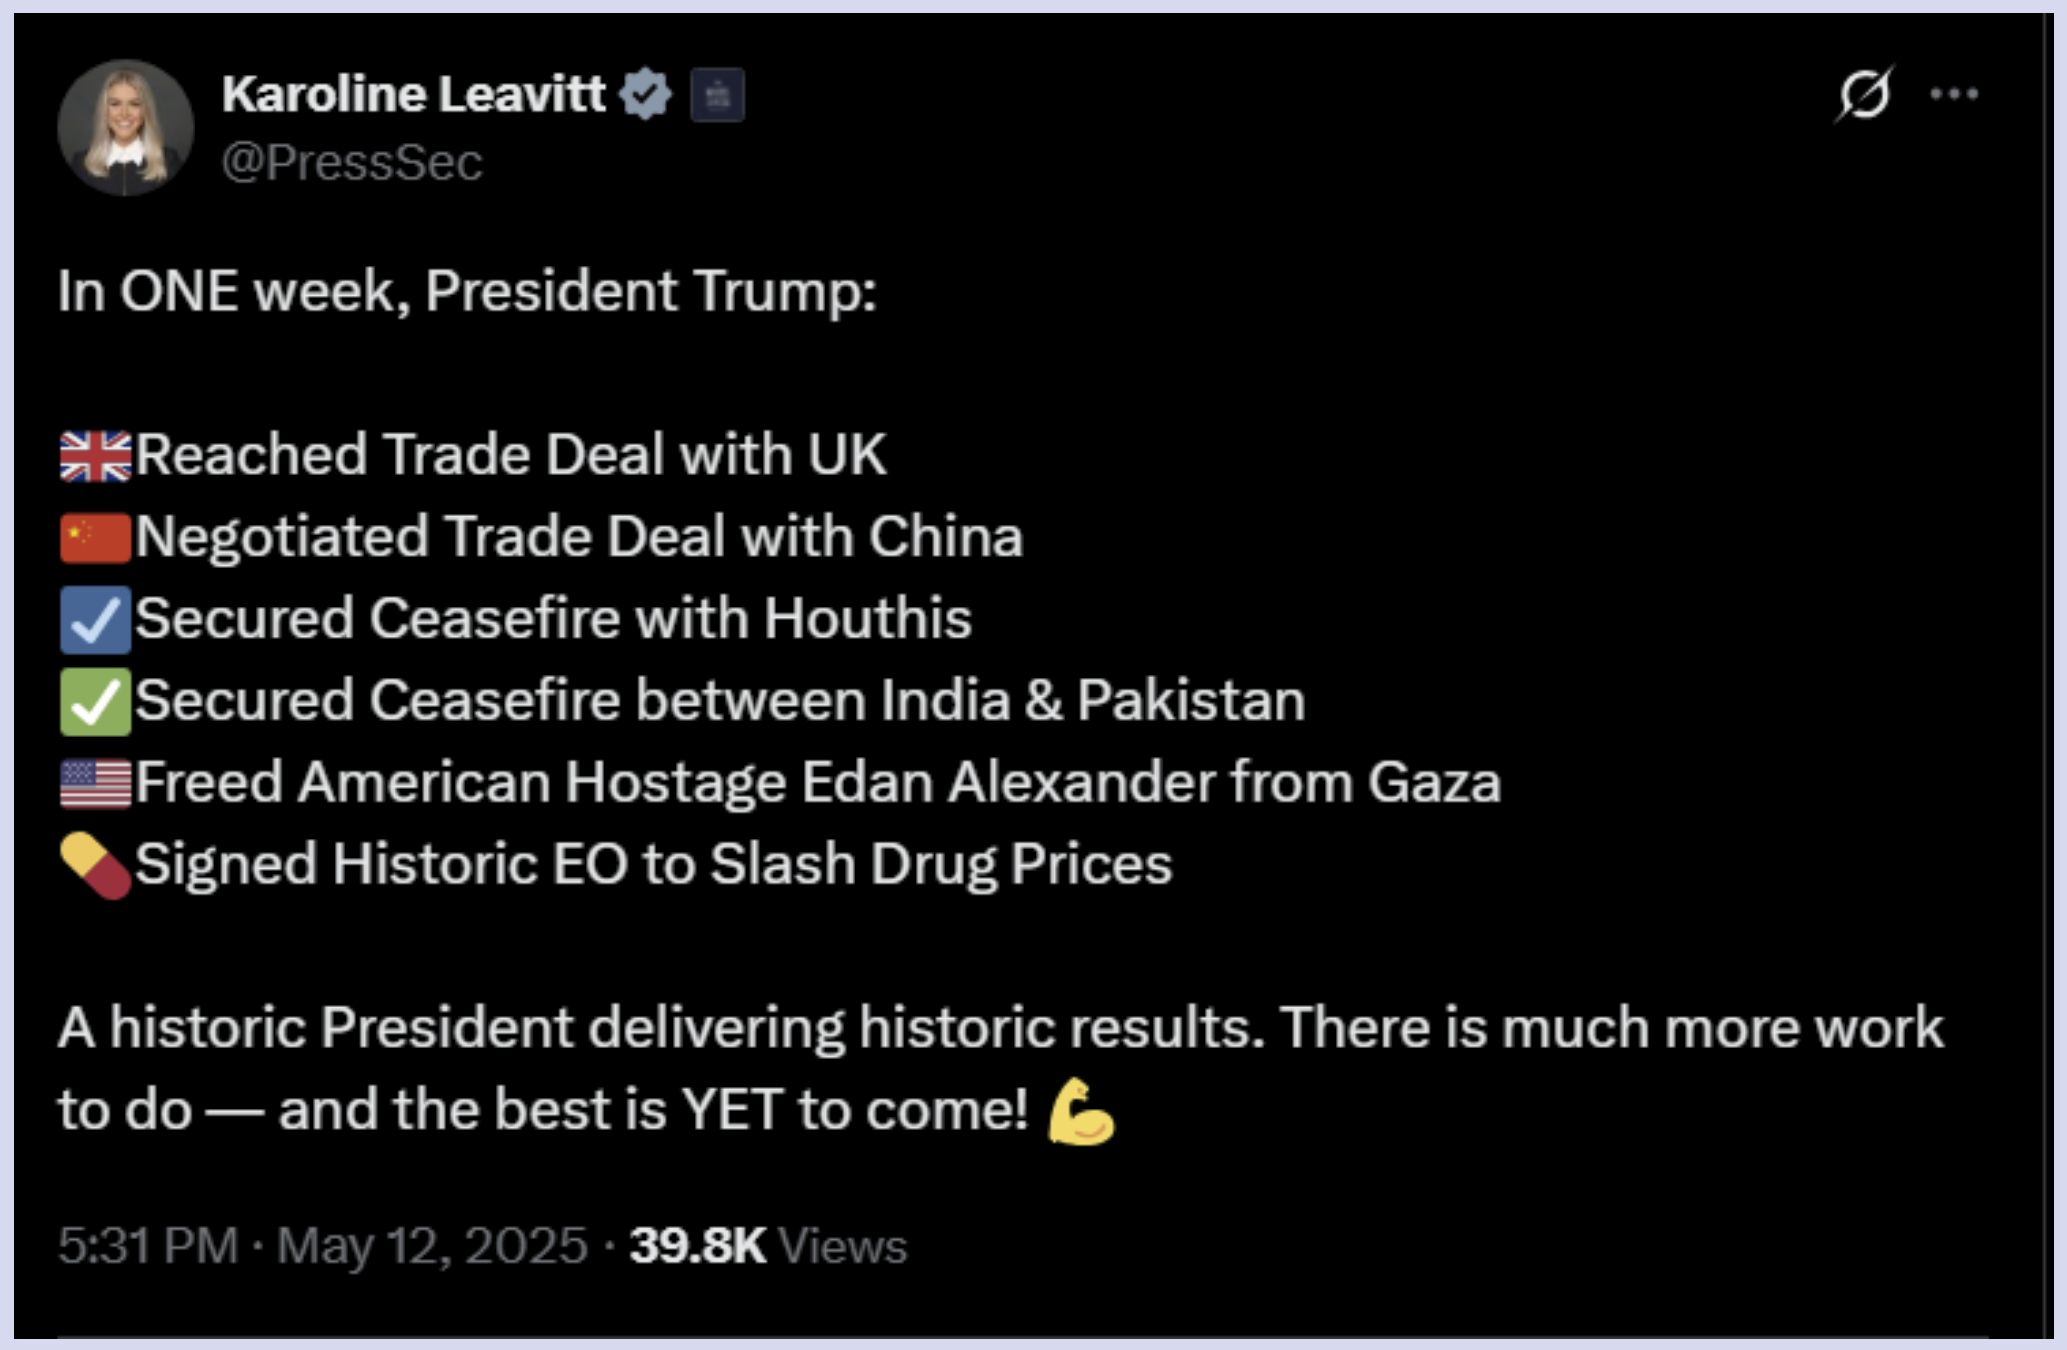
Task: Click the blue checkmark box emoji
Action: [x=95, y=620]
